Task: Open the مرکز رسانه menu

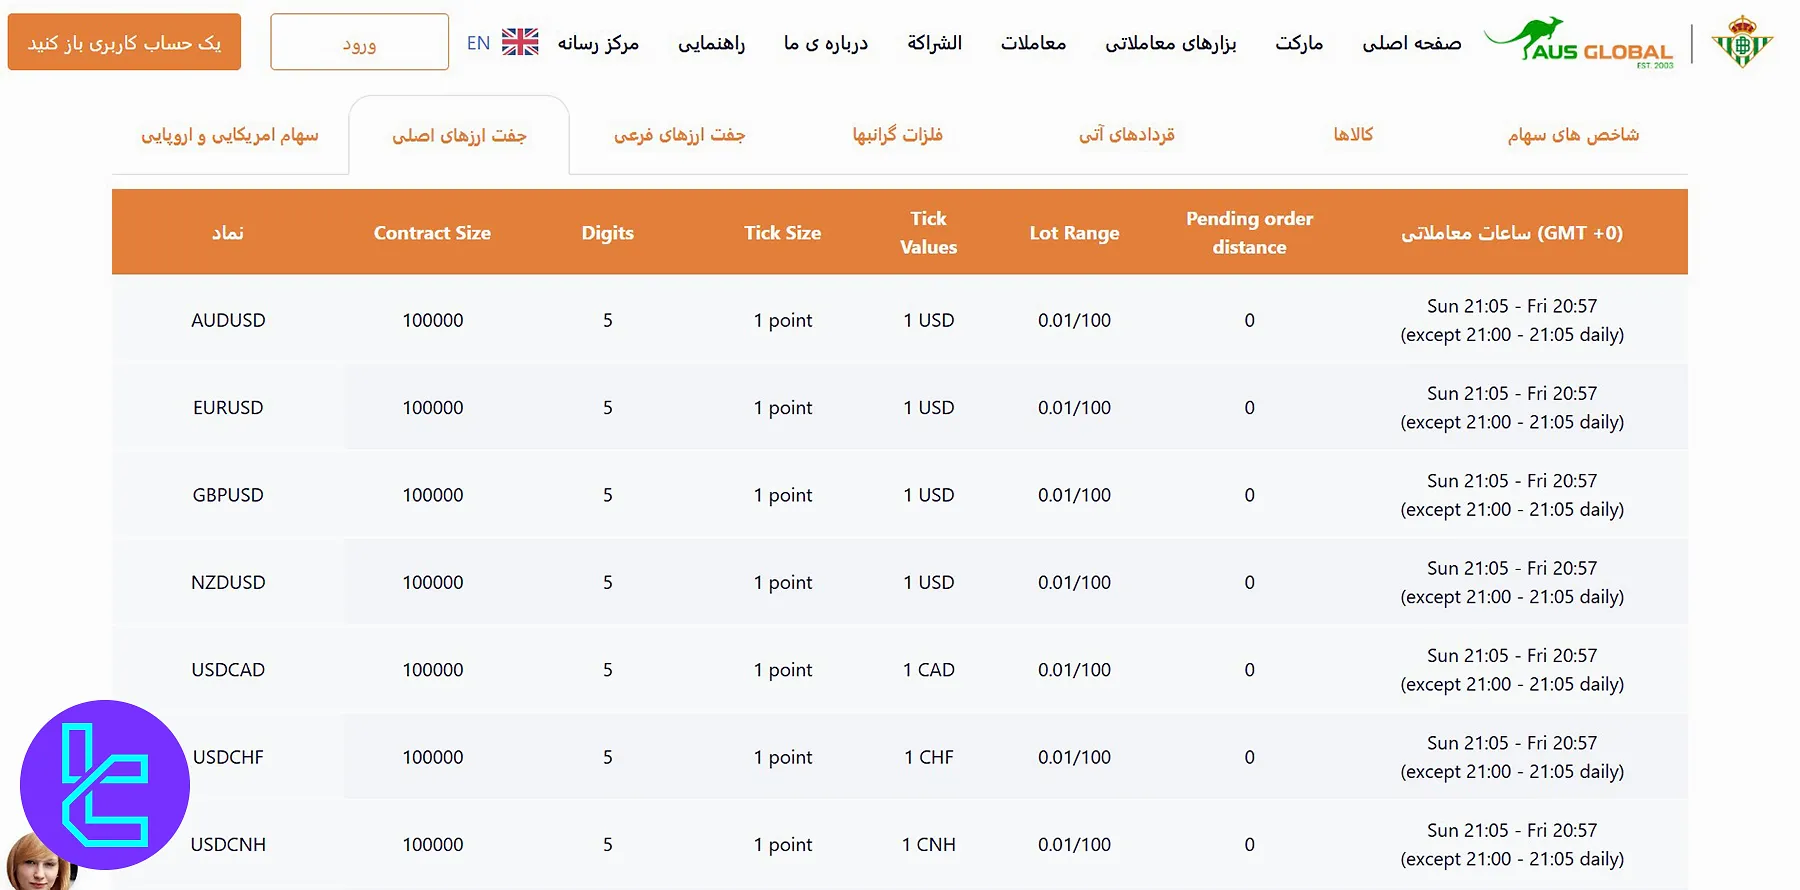Action: tap(598, 43)
